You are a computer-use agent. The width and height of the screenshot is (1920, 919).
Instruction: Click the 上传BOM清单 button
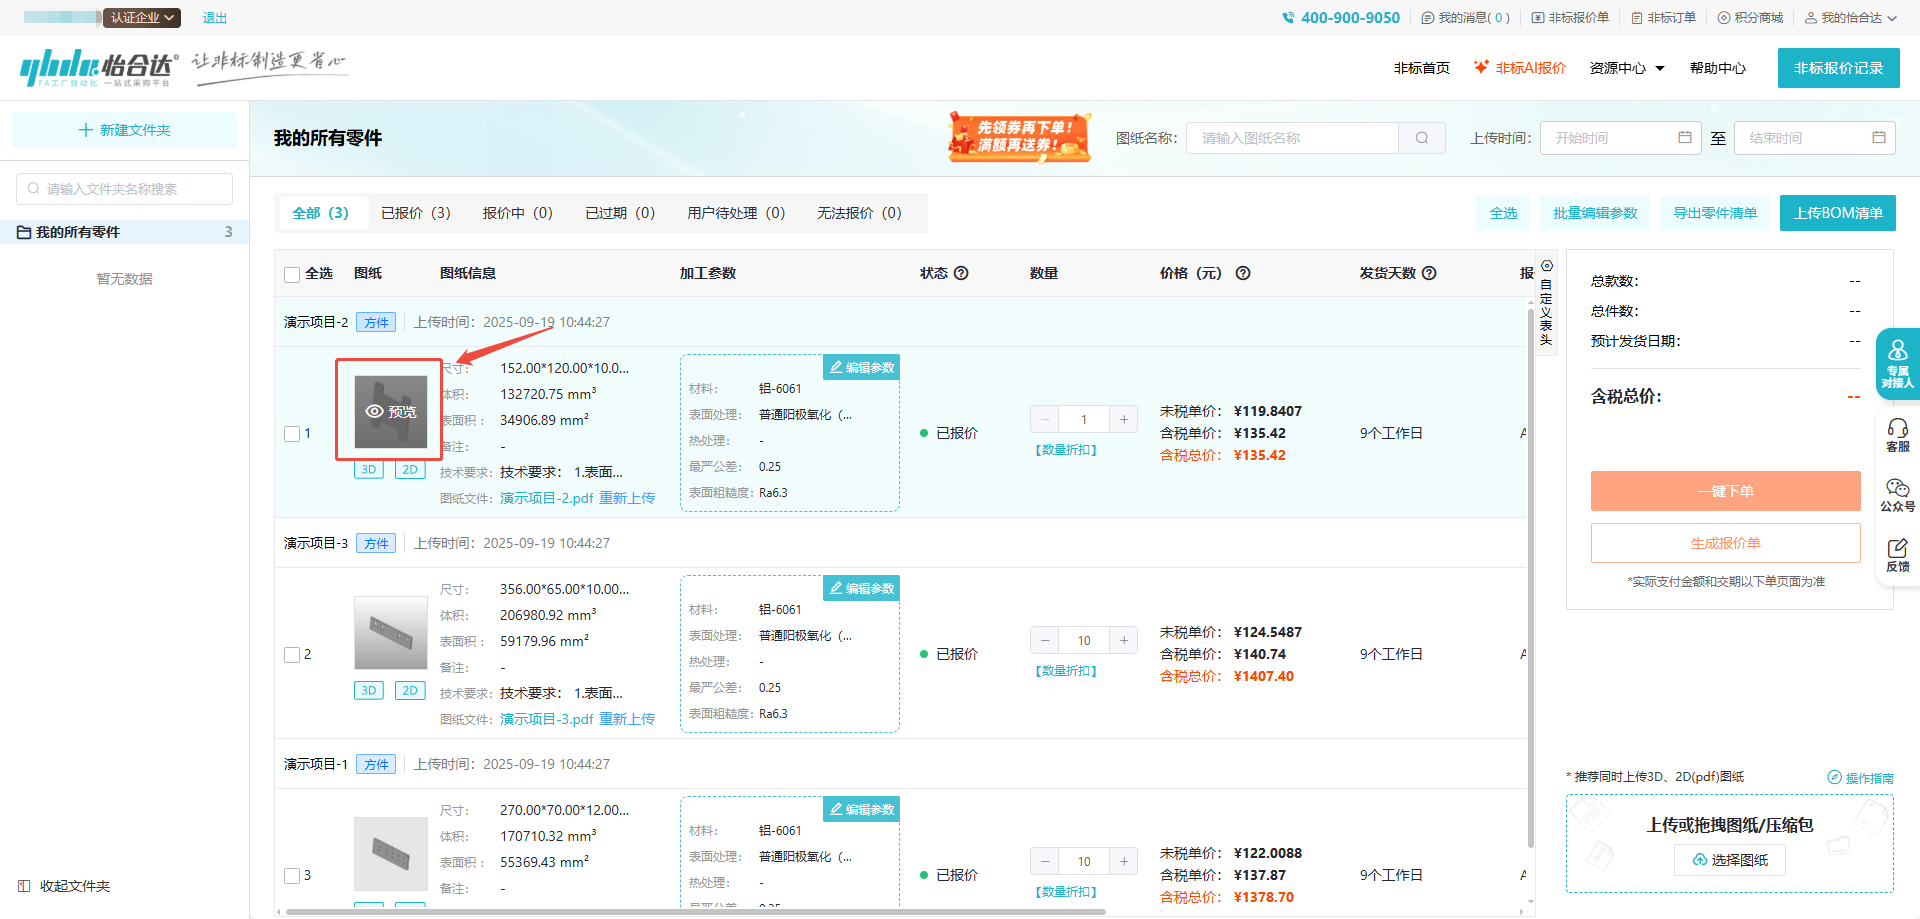tap(1837, 213)
